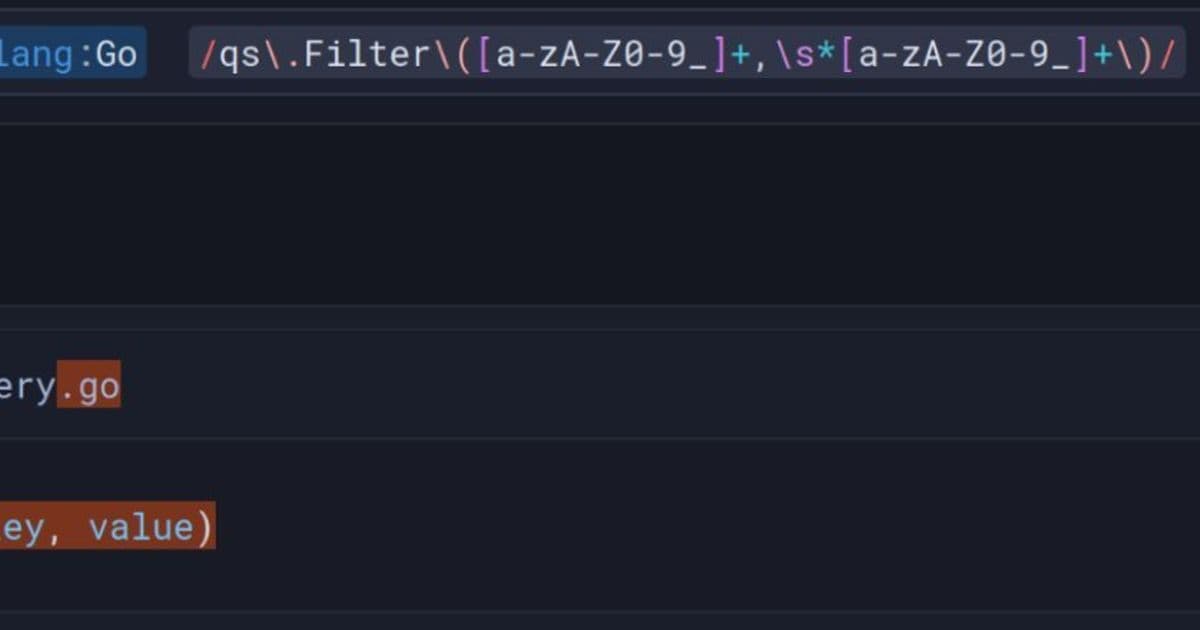Viewport: 1200px width, 630px height.
Task: Click the regex slash delimiter in the search query
Action: [x=207, y=54]
